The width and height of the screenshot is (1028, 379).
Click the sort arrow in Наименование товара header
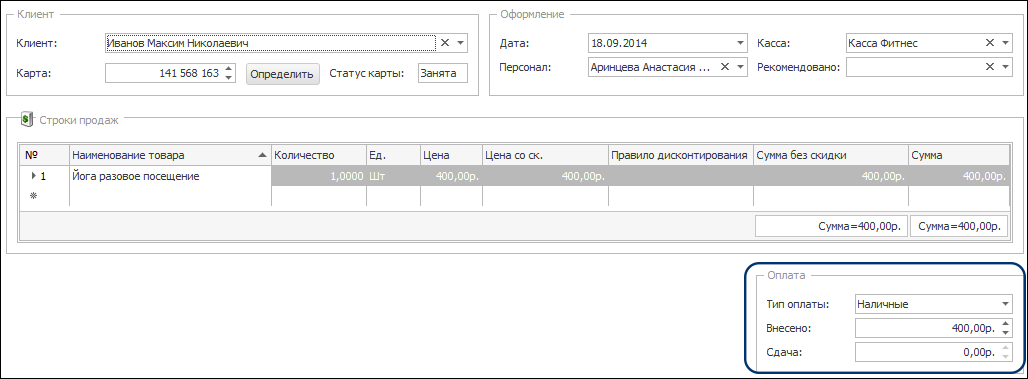click(262, 155)
